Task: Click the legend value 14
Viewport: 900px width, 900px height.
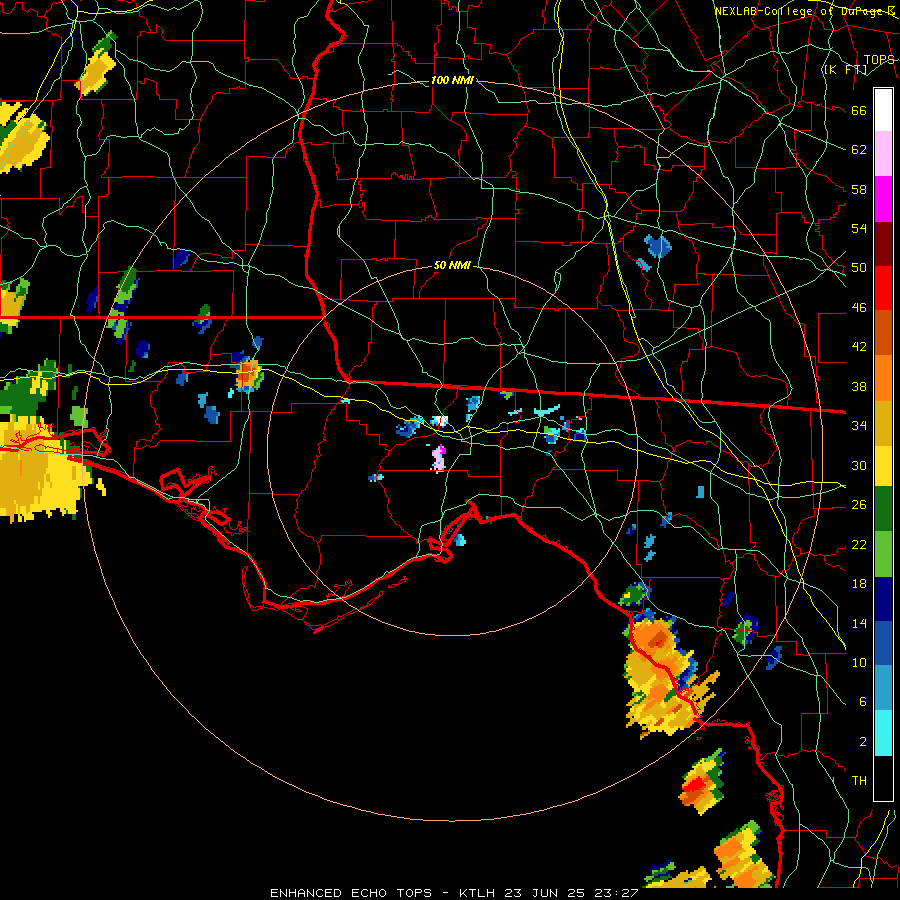Action: pyautogui.click(x=859, y=623)
